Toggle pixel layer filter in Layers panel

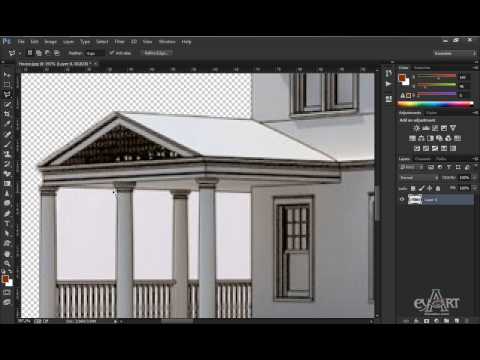(x=431, y=167)
